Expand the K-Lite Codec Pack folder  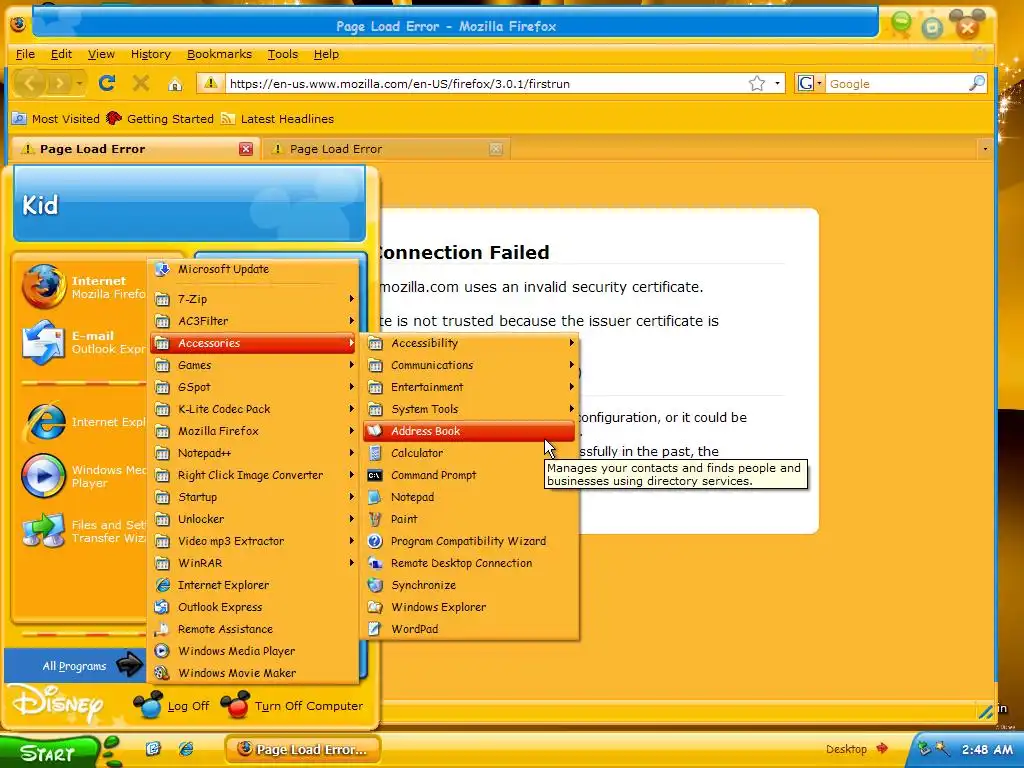253,409
